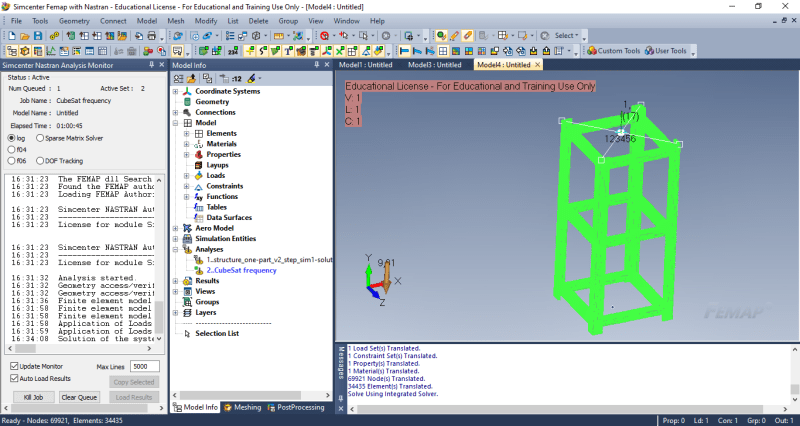Viewport: 800px width, 426px height.
Task: Switch to the Model1 : Untitled tab
Action: [x=366, y=65]
